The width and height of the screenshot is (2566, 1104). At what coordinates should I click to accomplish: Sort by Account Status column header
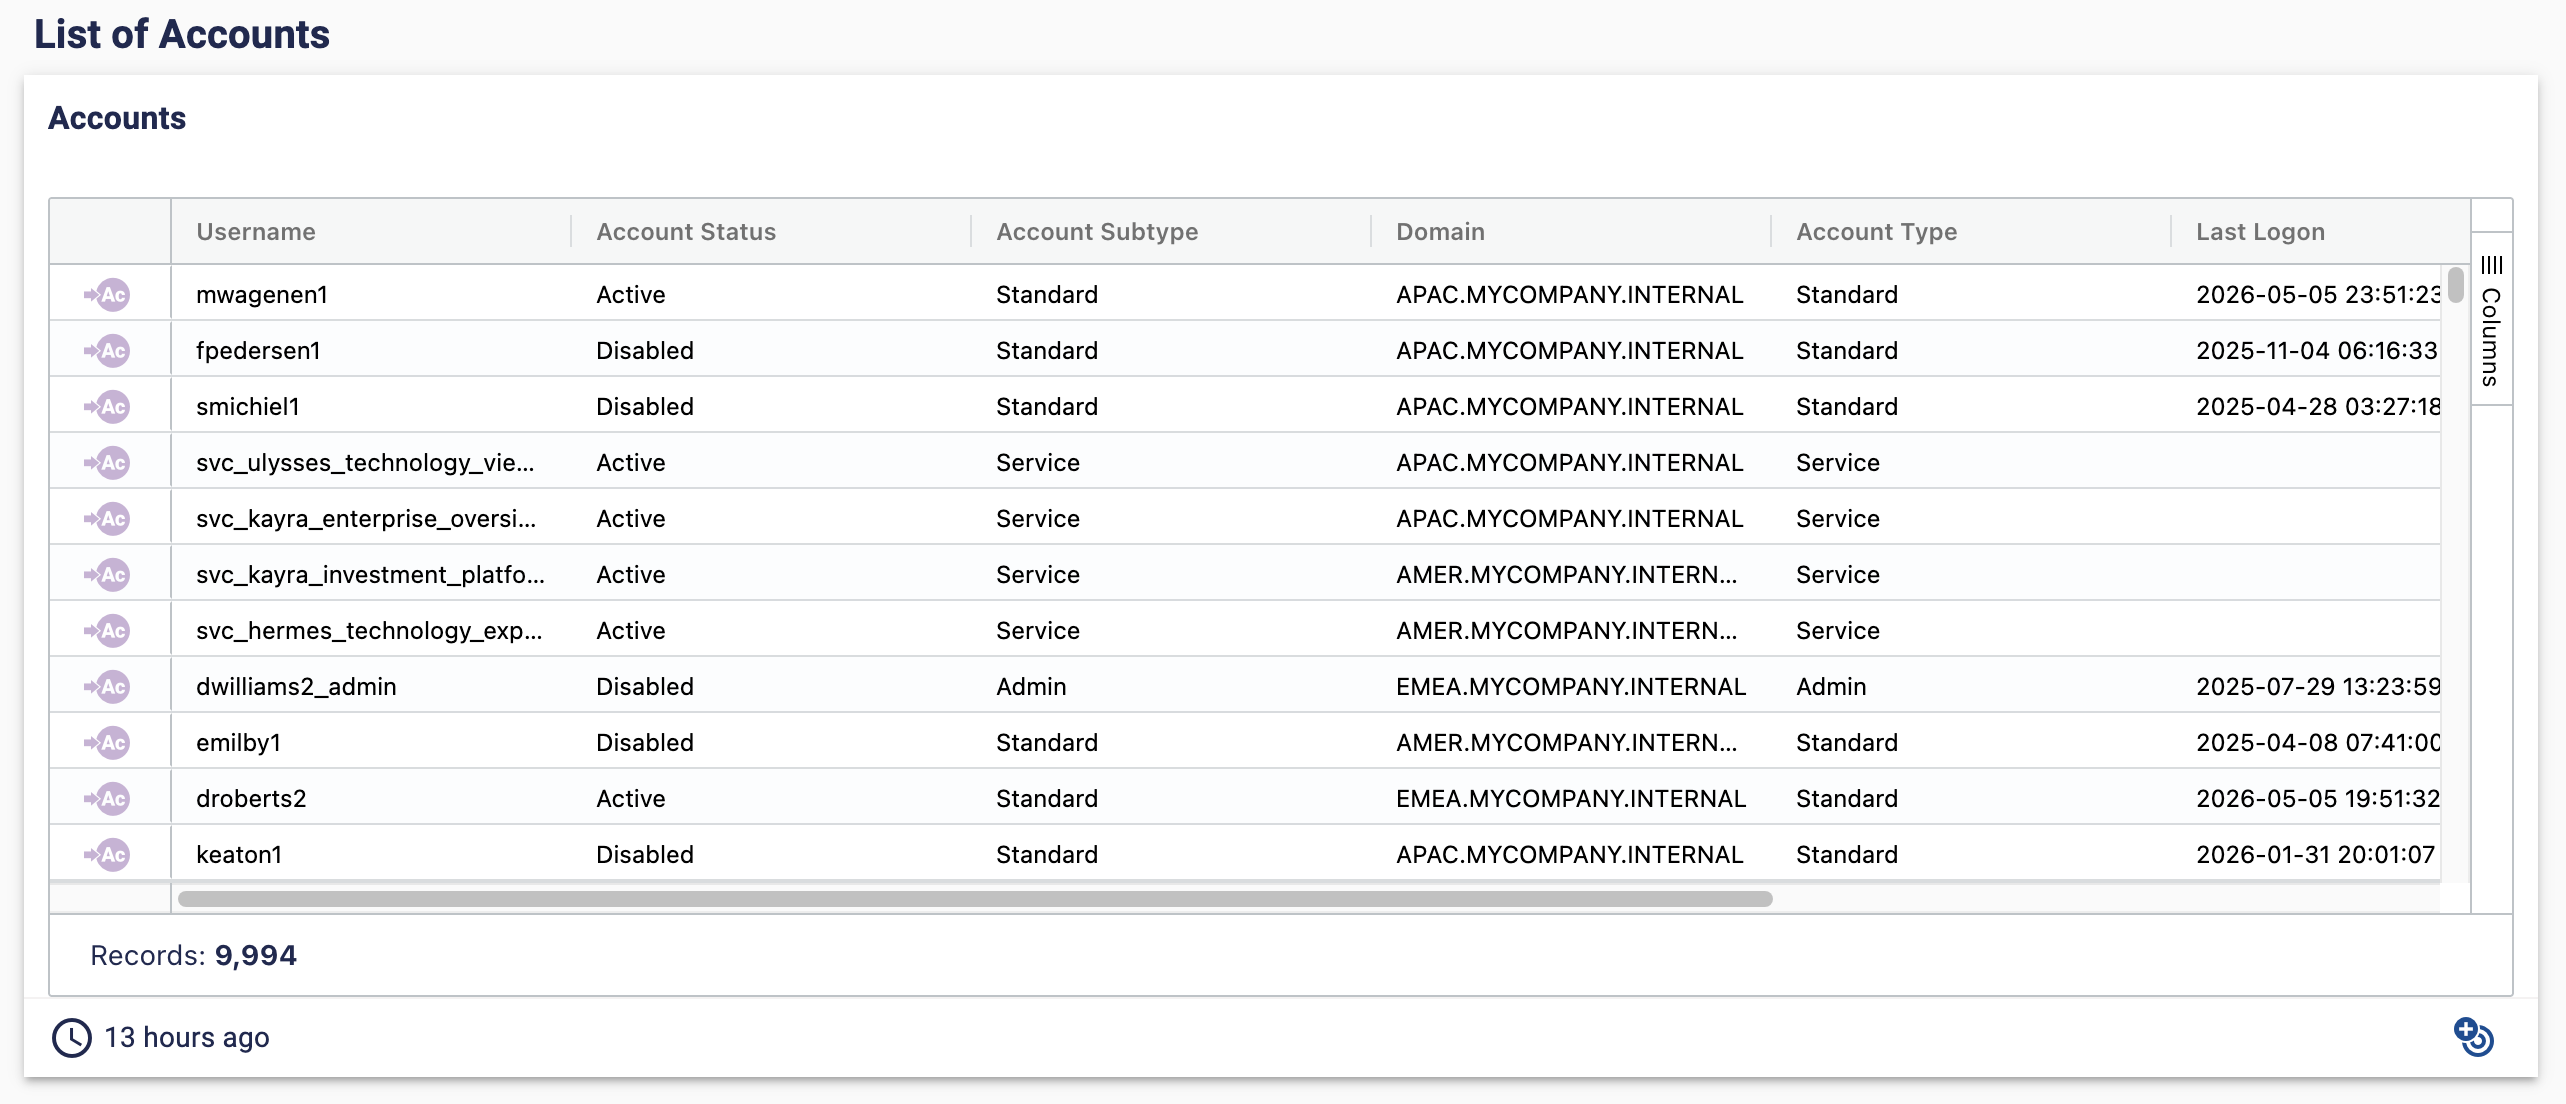click(x=686, y=232)
